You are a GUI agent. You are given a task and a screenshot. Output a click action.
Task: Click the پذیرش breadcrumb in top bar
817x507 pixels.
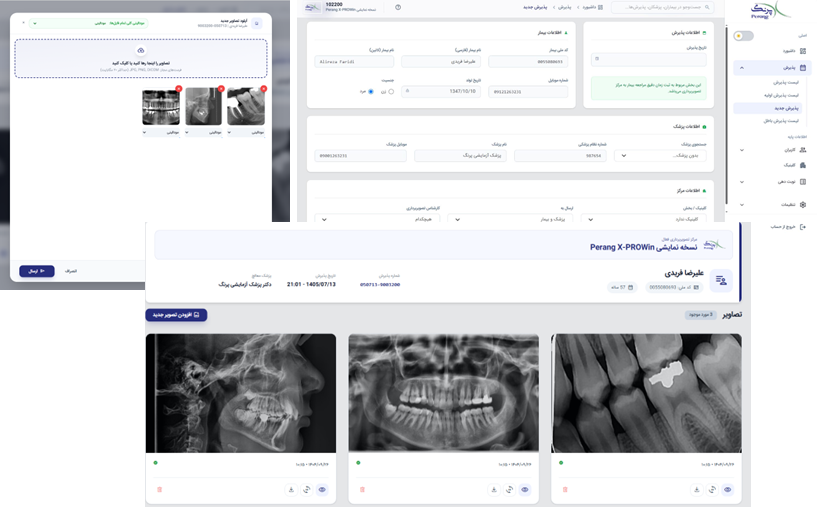(565, 7)
